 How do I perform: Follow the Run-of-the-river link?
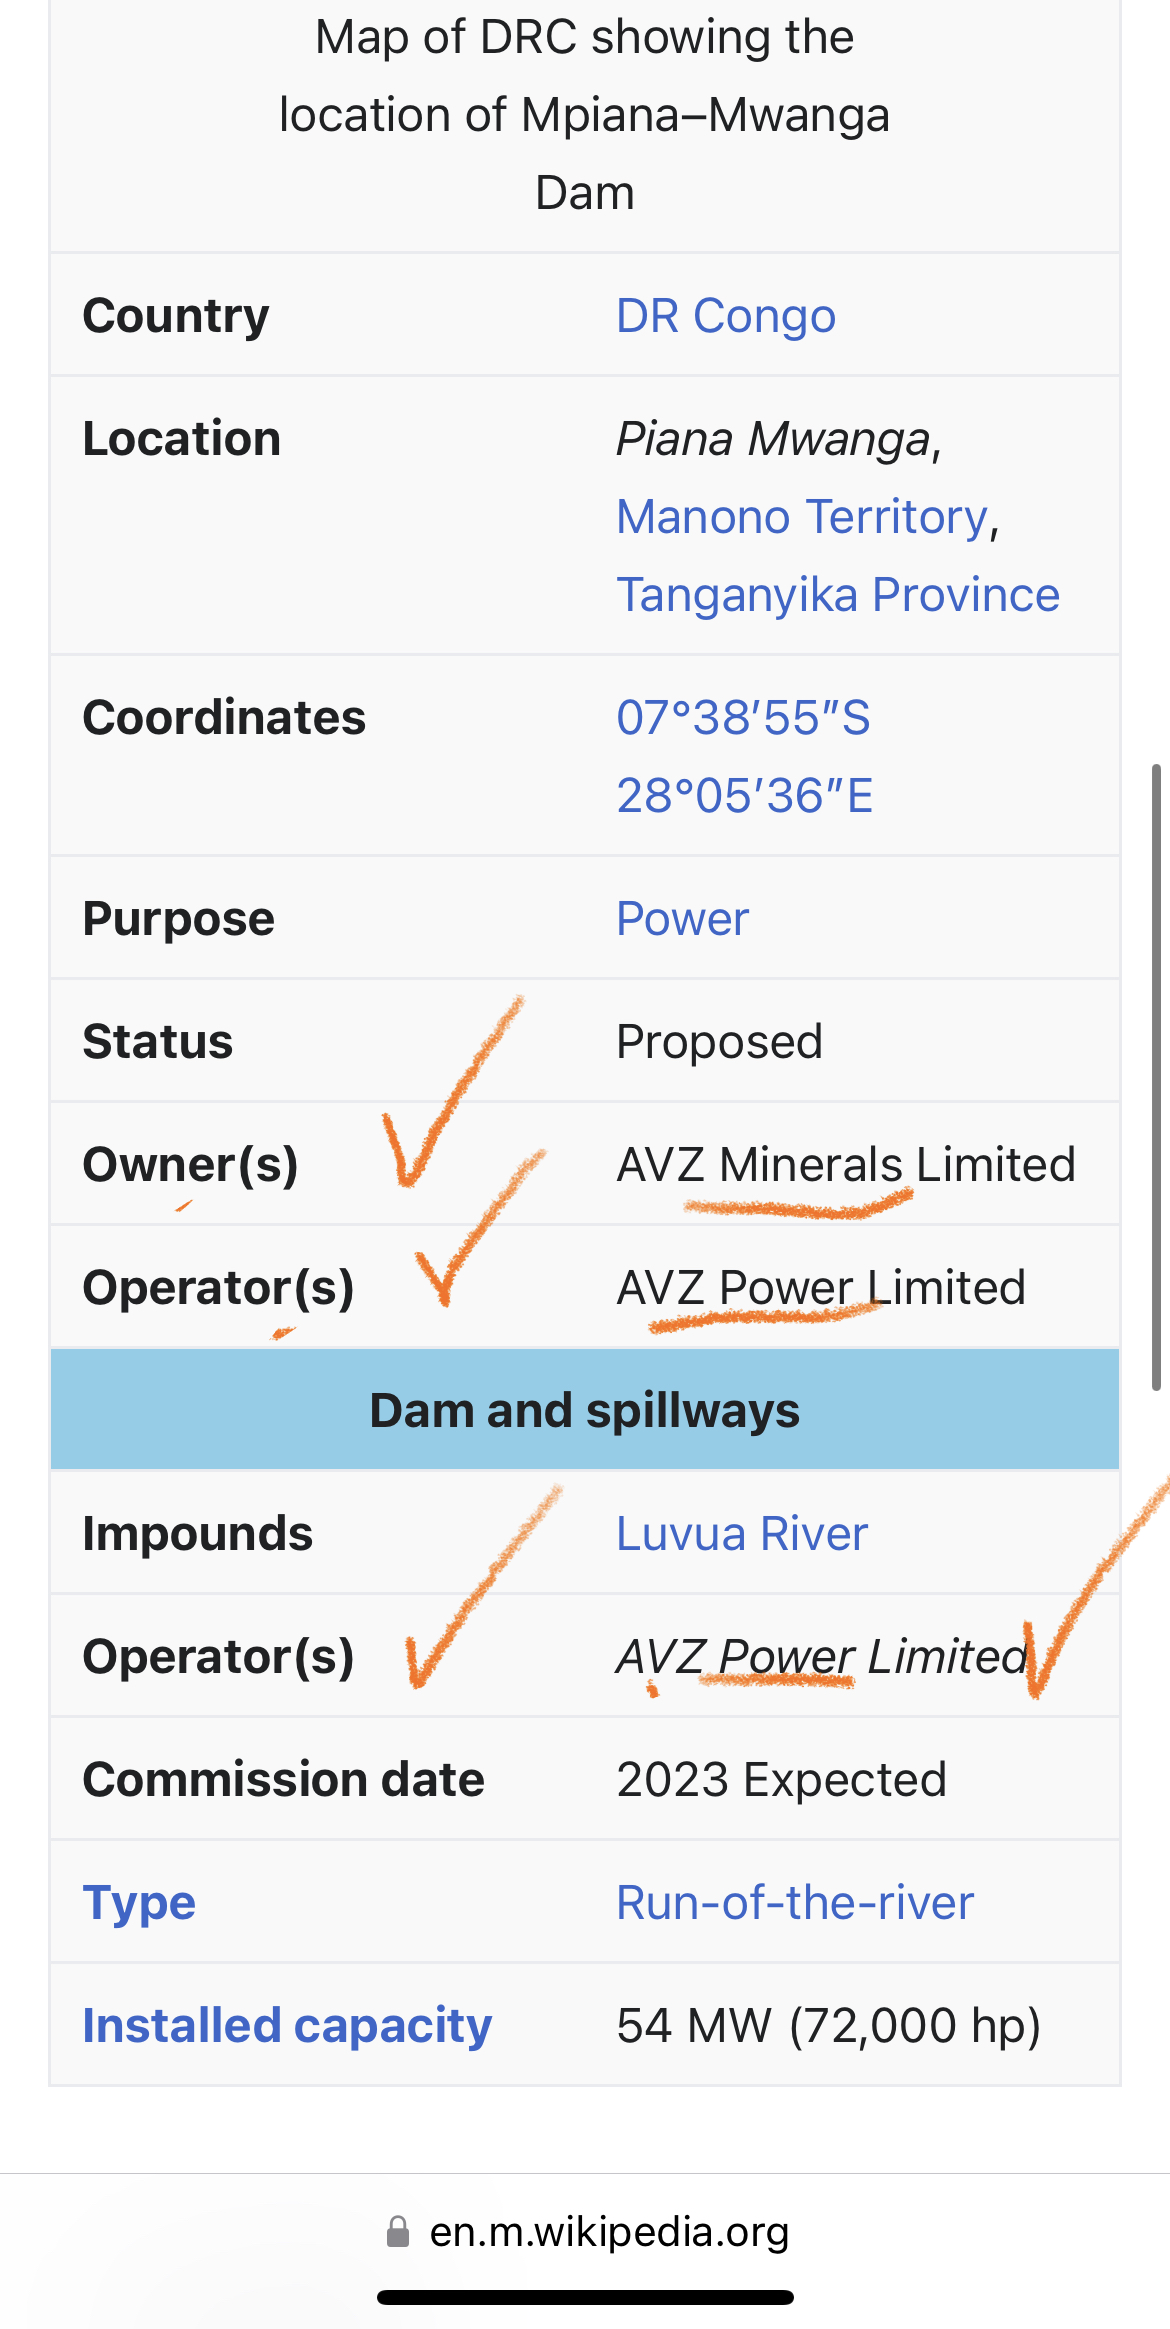click(795, 1903)
